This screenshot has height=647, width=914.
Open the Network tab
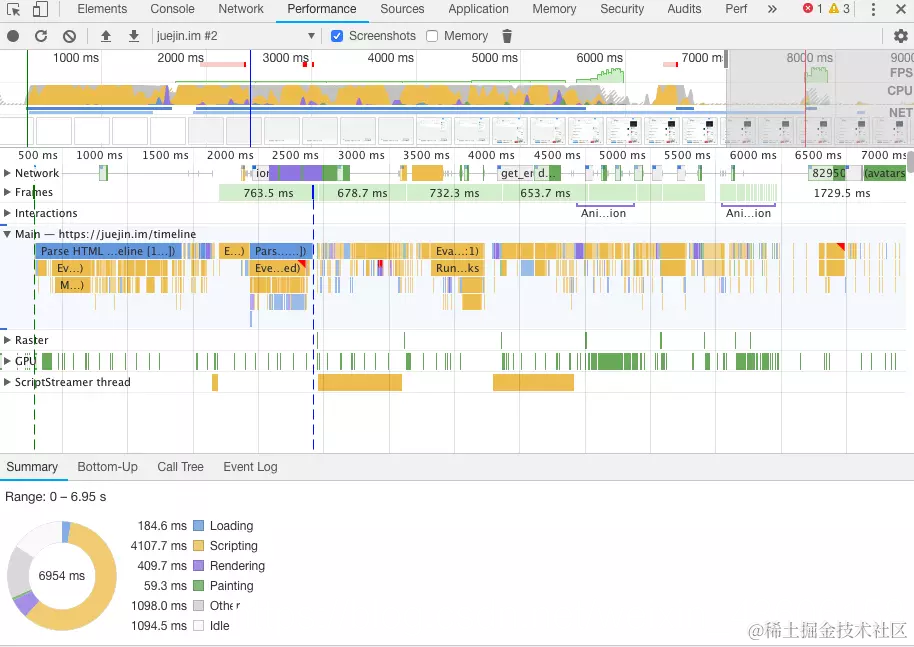coord(241,9)
